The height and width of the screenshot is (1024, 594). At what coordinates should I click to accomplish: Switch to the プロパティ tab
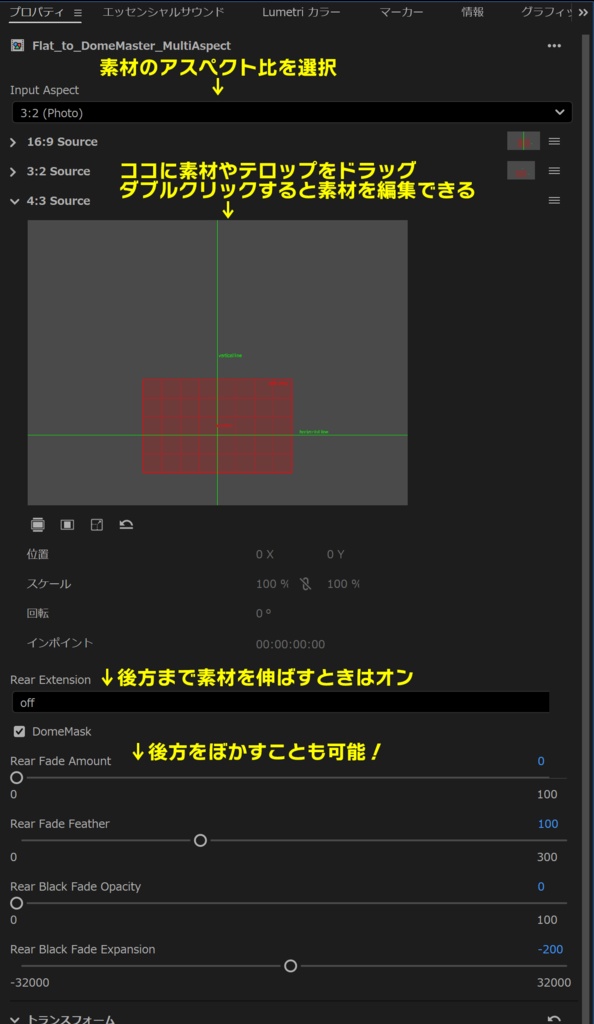(37, 12)
